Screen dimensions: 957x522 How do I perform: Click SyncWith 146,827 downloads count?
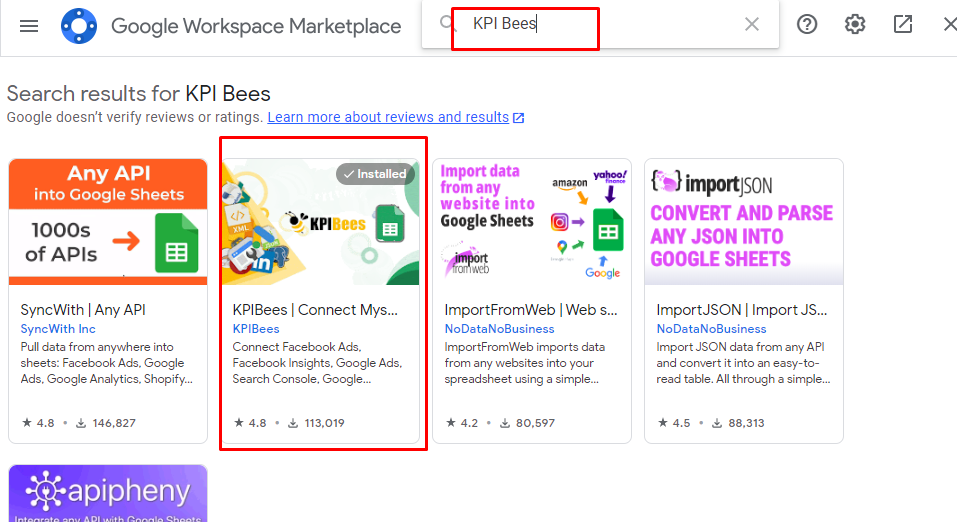pos(106,422)
